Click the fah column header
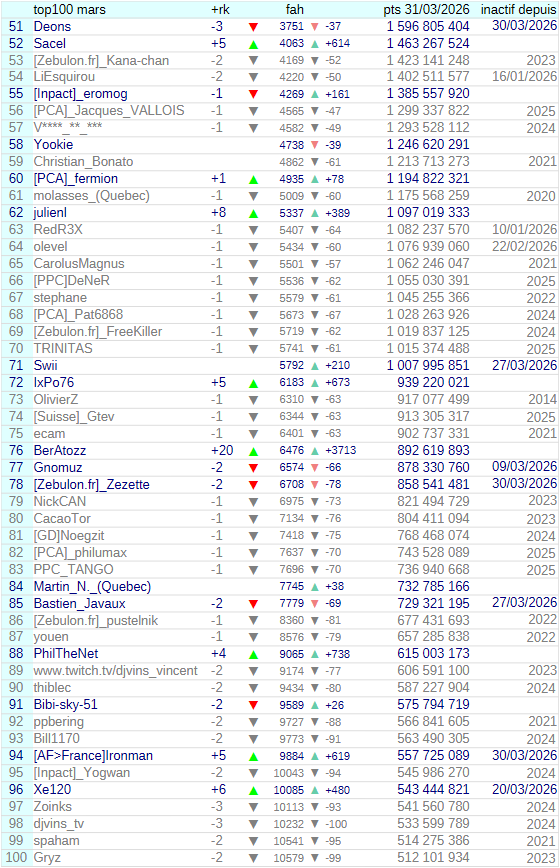The width and height of the screenshot is (560, 868). (x=295, y=9)
